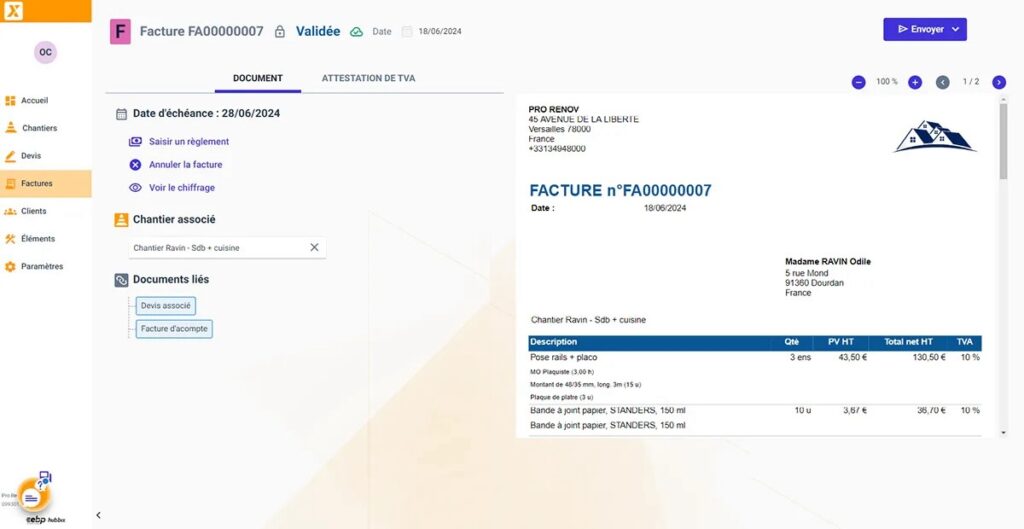Image resolution: width=1024 pixels, height=529 pixels.
Task: Open Clients in the sidebar menu
Action: coord(33,211)
